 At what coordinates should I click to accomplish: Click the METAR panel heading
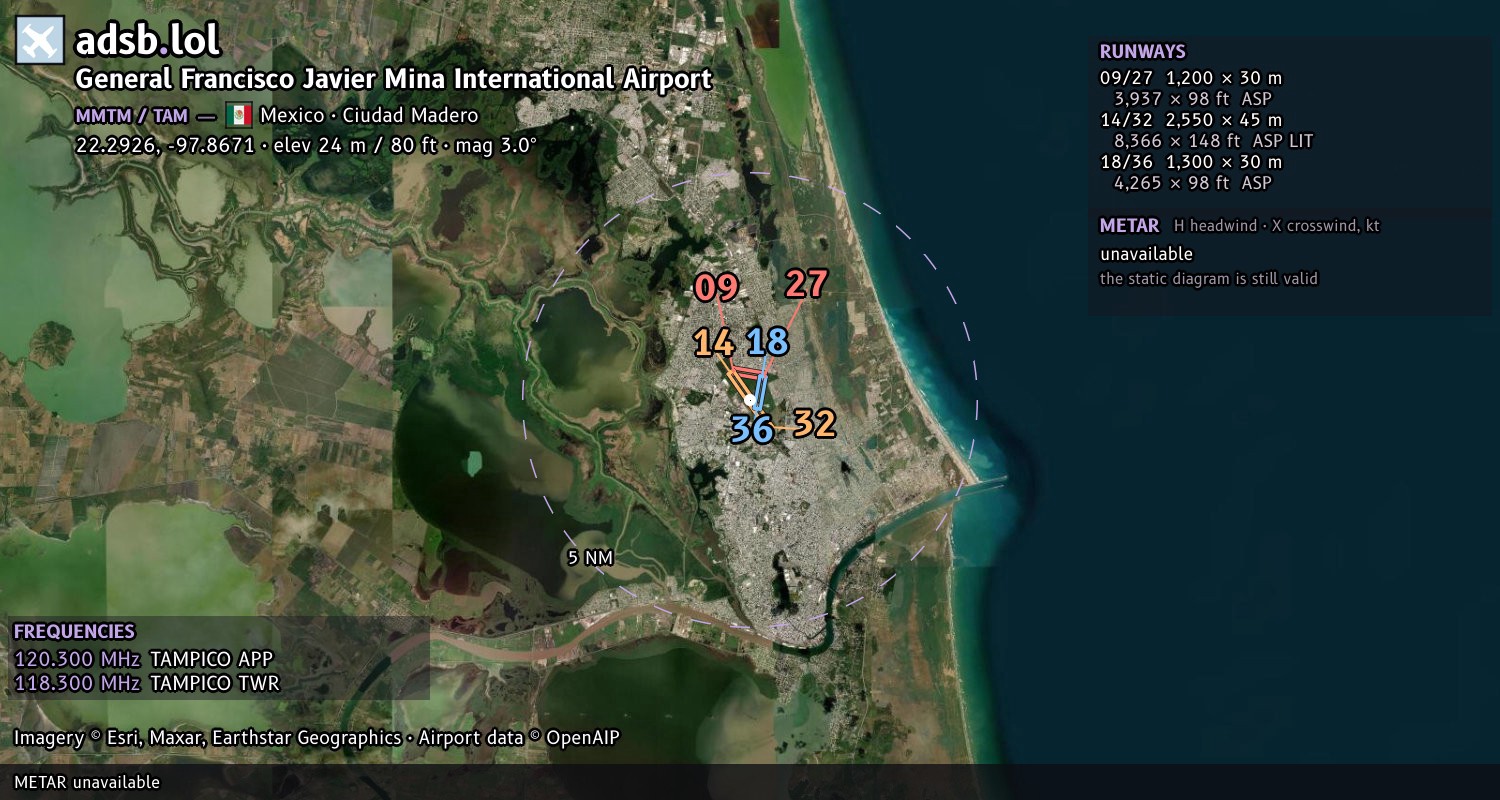click(1129, 226)
